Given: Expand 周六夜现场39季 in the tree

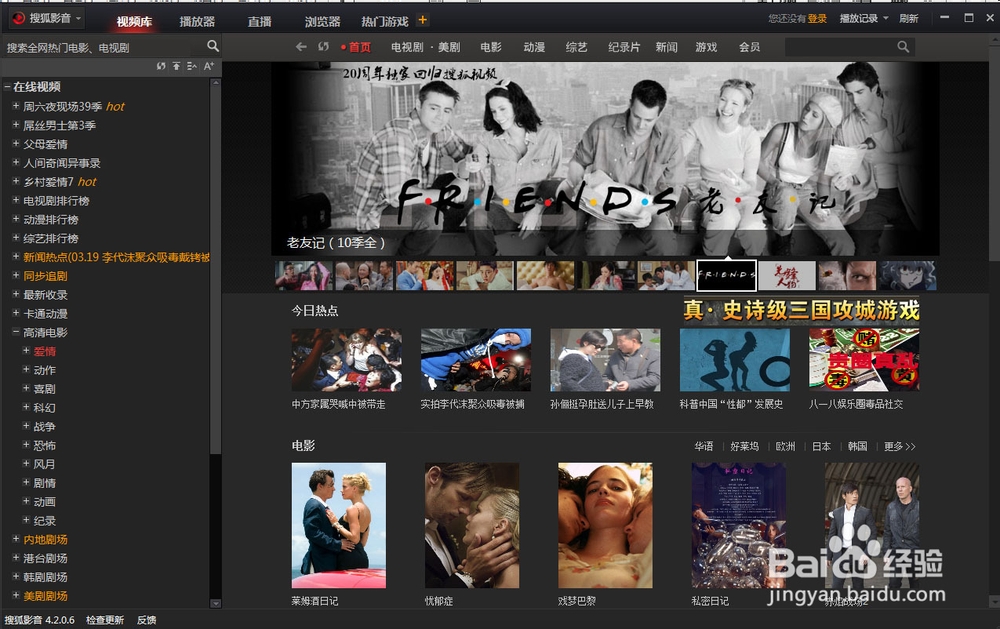Looking at the screenshot, I should coord(16,106).
